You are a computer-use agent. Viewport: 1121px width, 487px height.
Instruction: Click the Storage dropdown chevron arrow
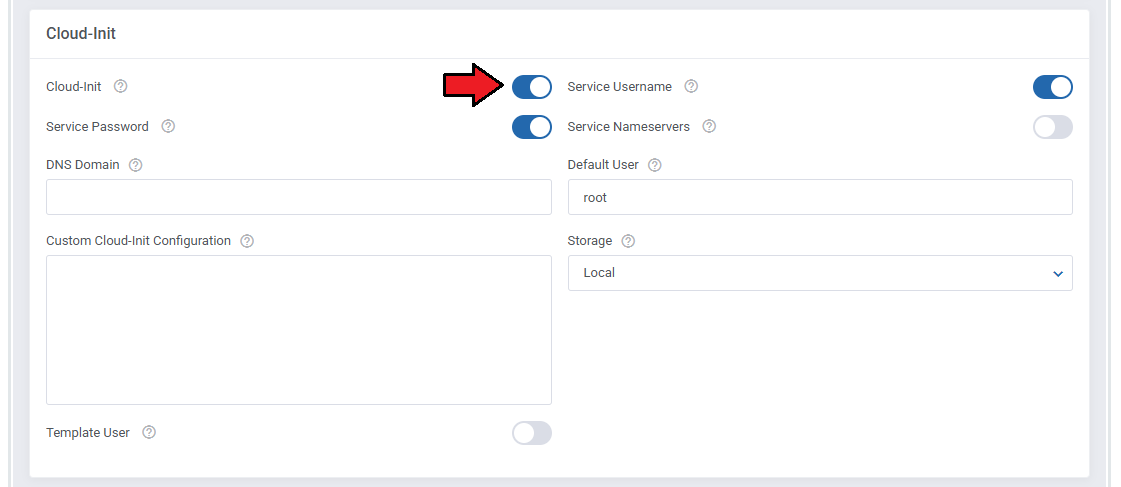pos(1058,274)
